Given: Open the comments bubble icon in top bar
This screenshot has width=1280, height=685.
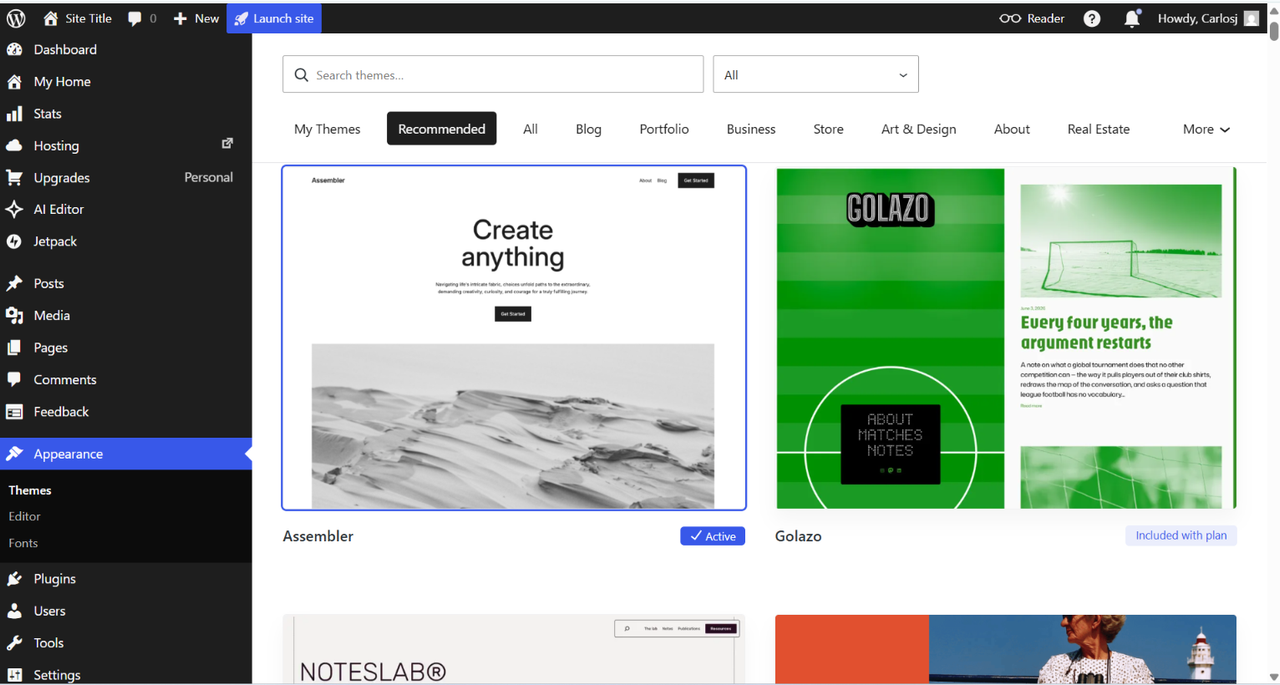Looking at the screenshot, I should (x=135, y=18).
